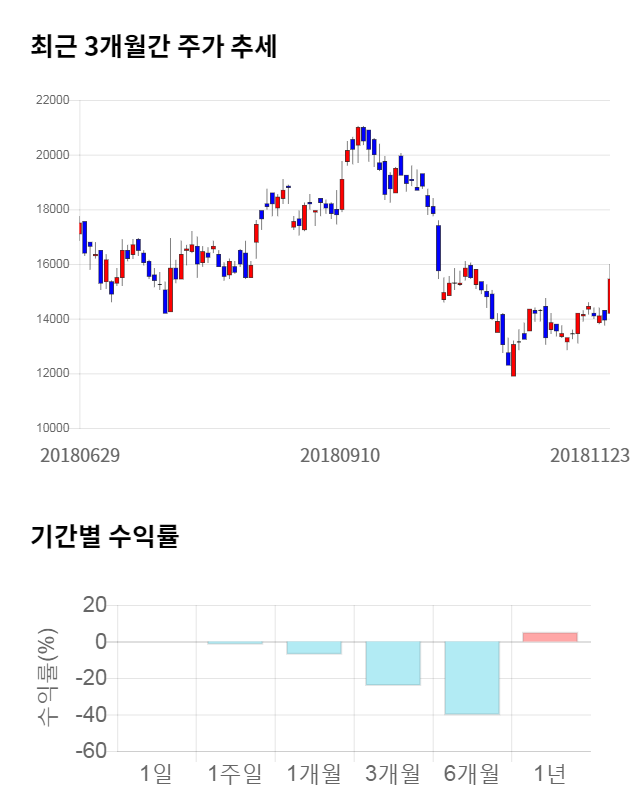This screenshot has width=640, height=810.
Task: Click the red 1년 return bar
Action: click(550, 637)
